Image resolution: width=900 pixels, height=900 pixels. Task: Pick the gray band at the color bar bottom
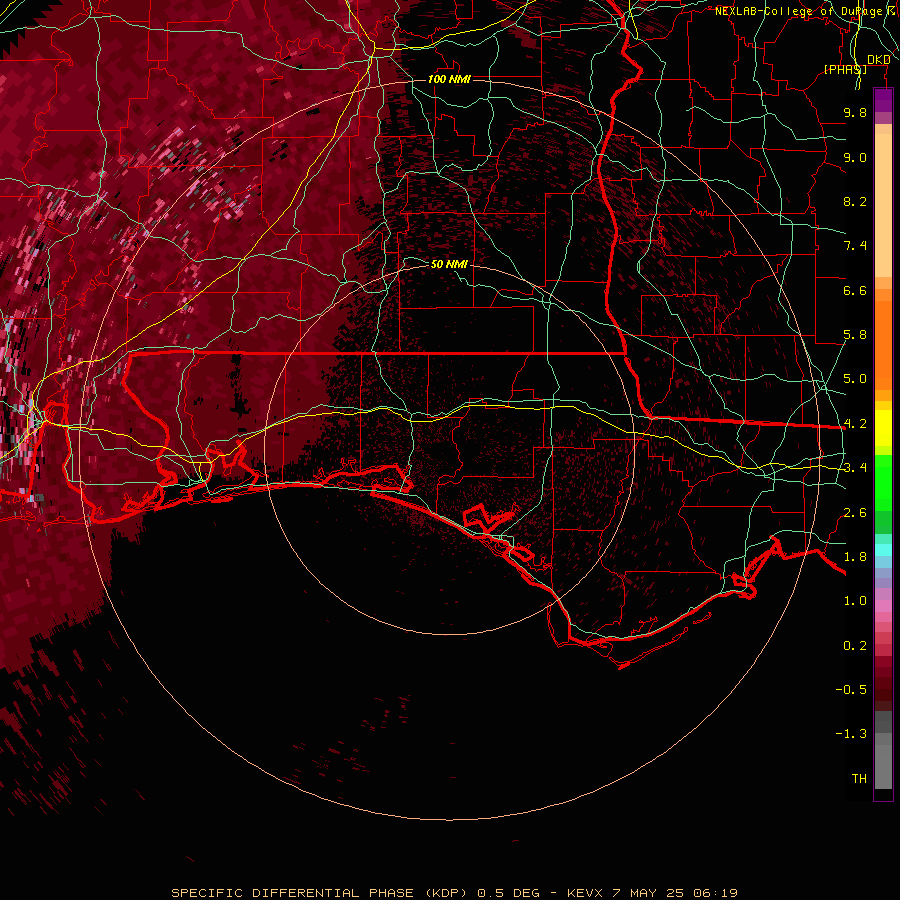point(883,766)
